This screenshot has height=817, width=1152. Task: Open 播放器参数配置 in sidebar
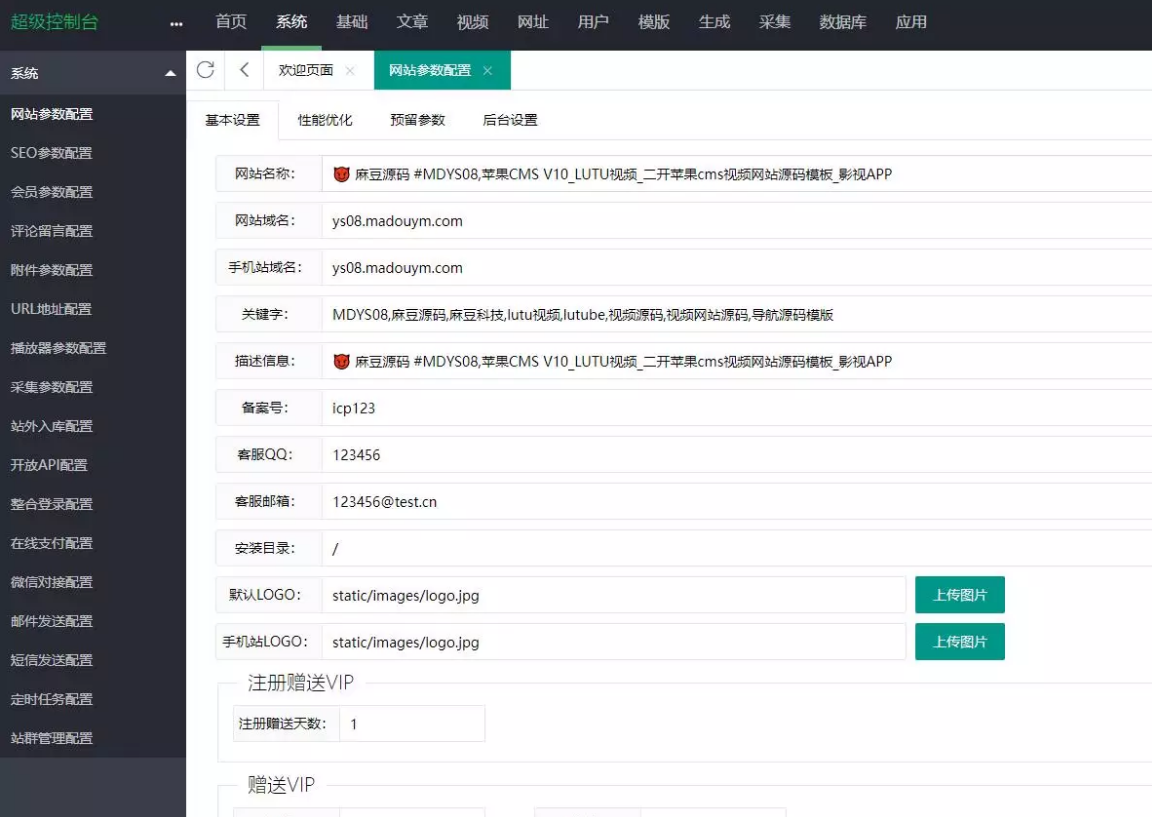tap(58, 348)
